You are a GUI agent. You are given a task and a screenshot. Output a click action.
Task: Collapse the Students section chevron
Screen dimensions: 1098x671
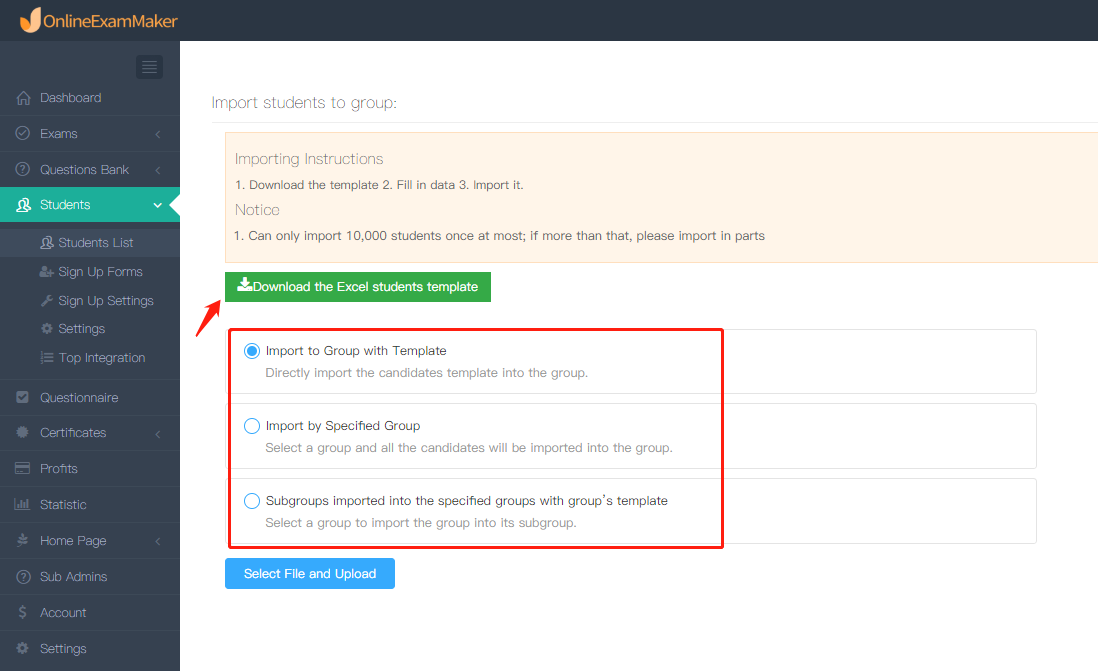[157, 205]
